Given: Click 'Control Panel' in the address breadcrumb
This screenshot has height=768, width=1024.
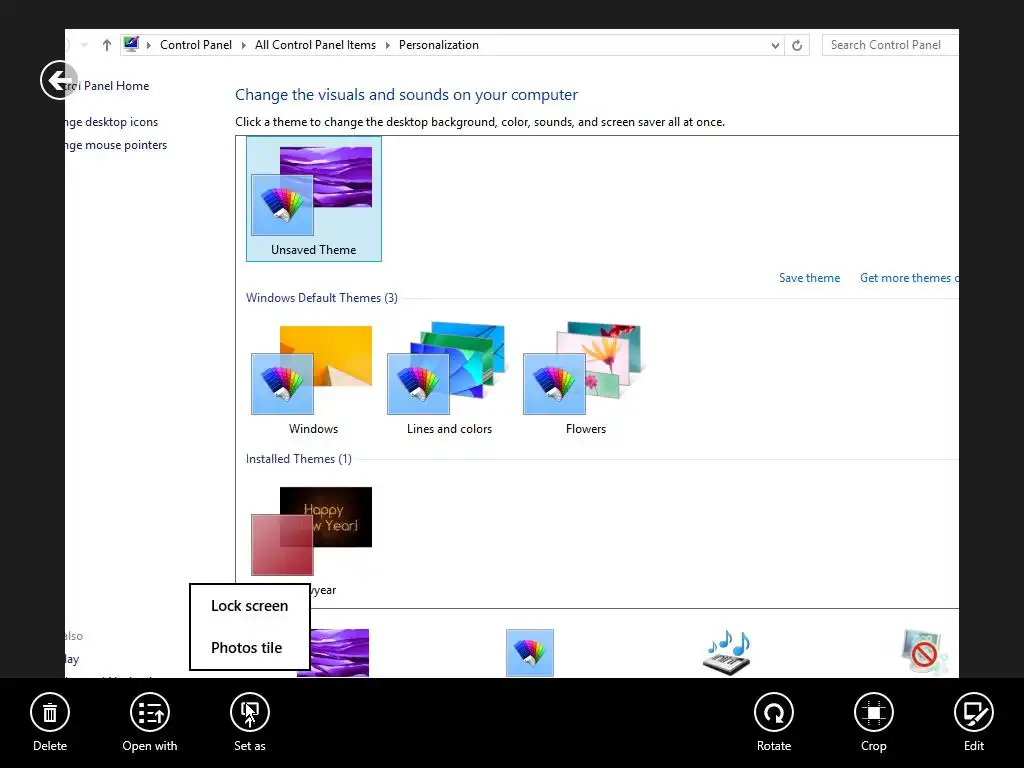Looking at the screenshot, I should click(x=196, y=45).
